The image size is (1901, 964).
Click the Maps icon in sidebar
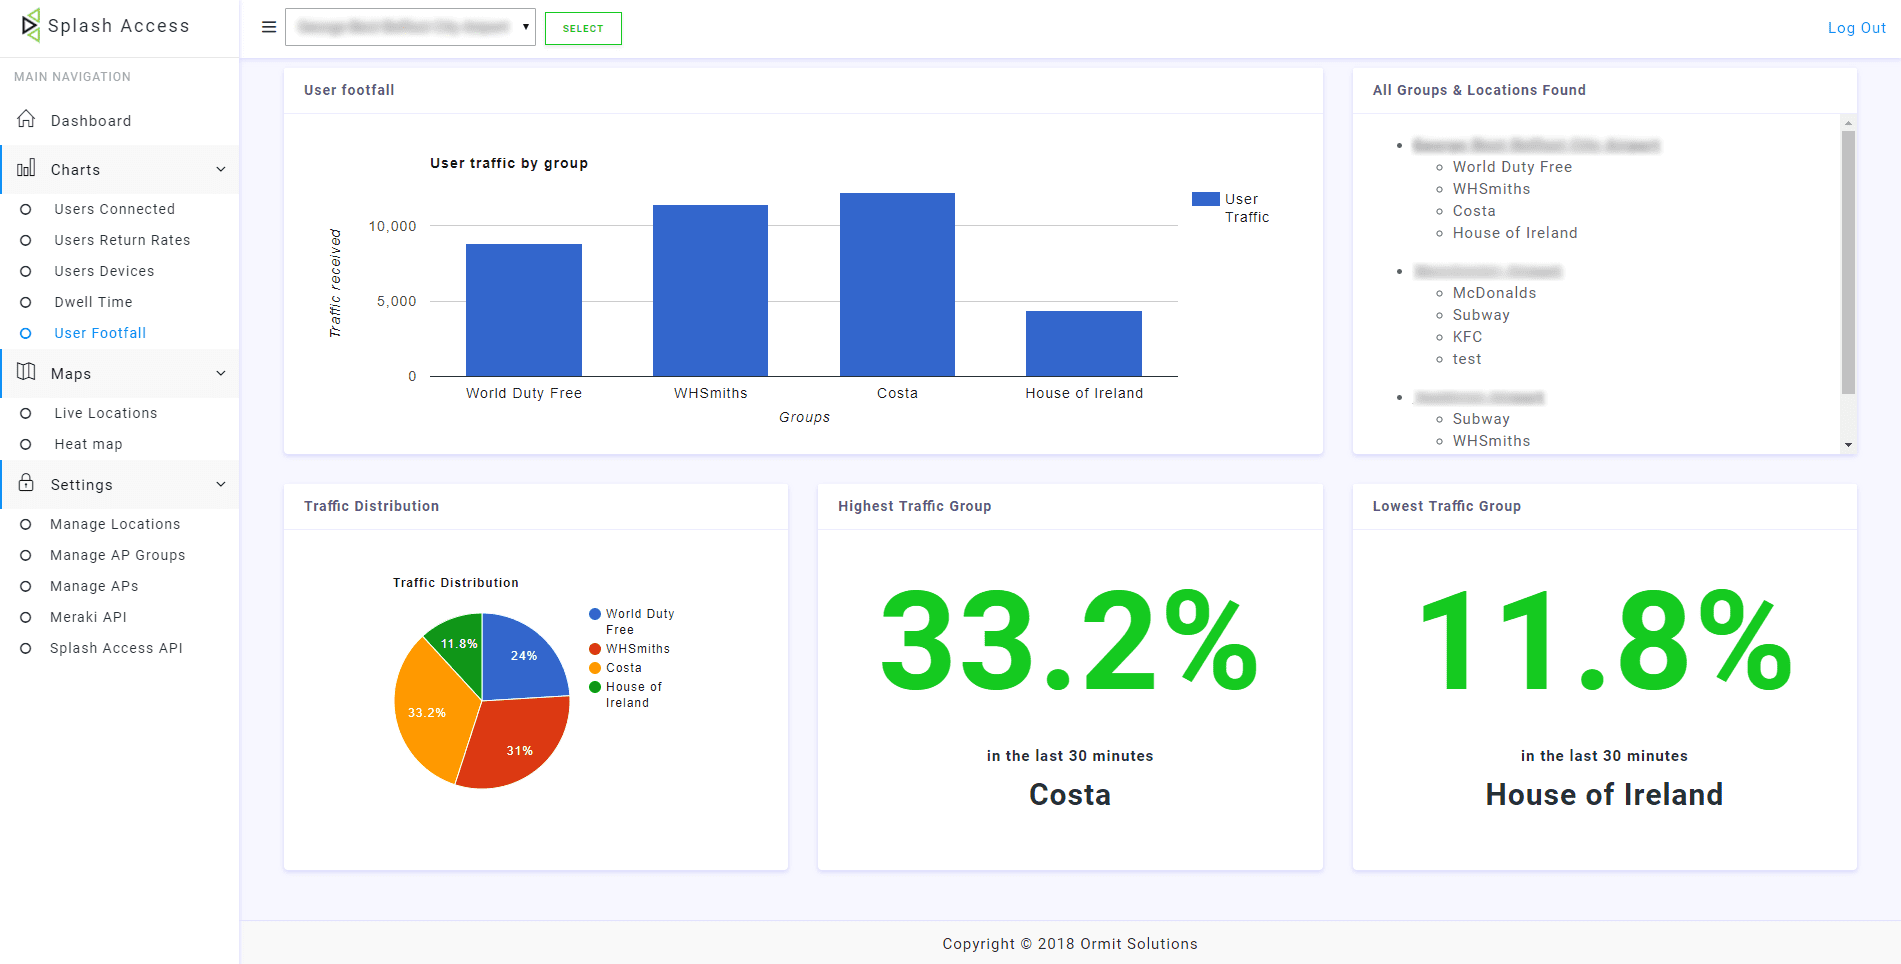[x=26, y=372]
